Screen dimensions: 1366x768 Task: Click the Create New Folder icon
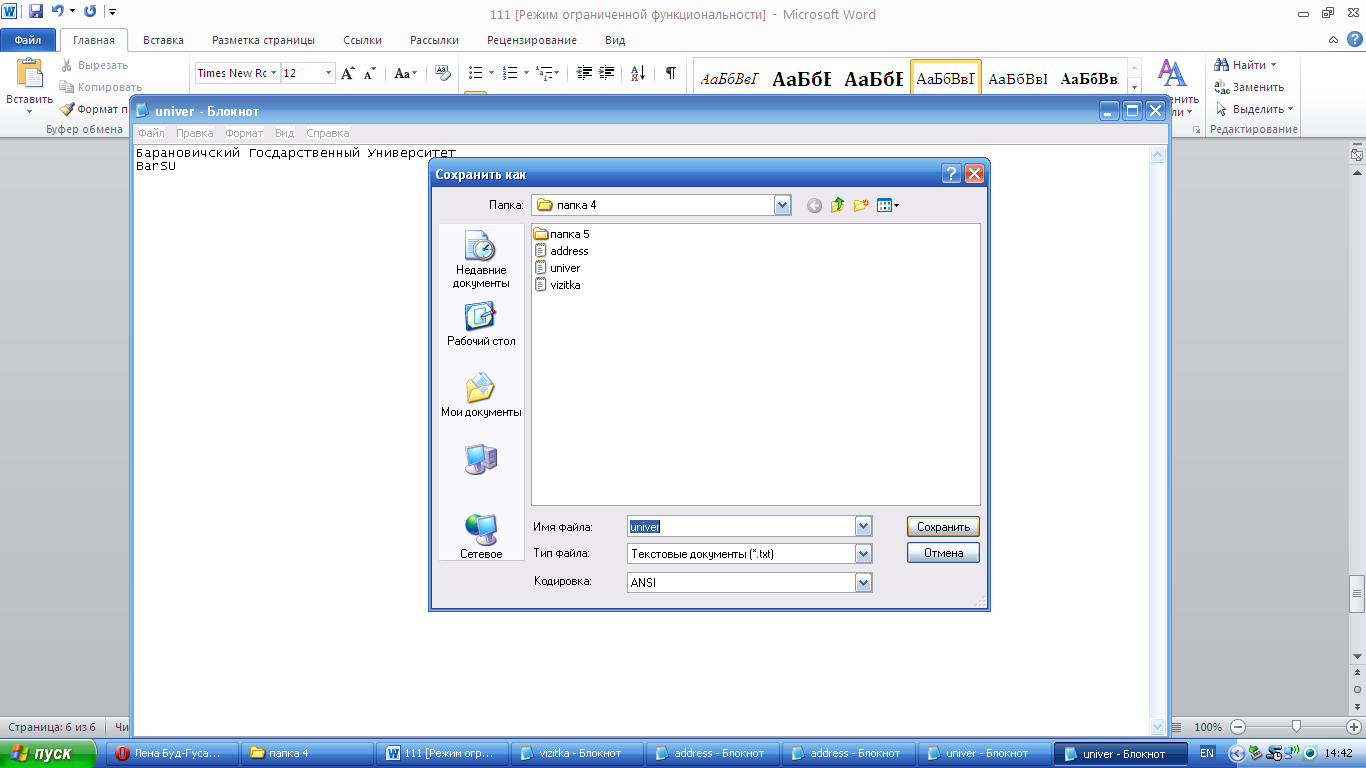click(x=861, y=205)
